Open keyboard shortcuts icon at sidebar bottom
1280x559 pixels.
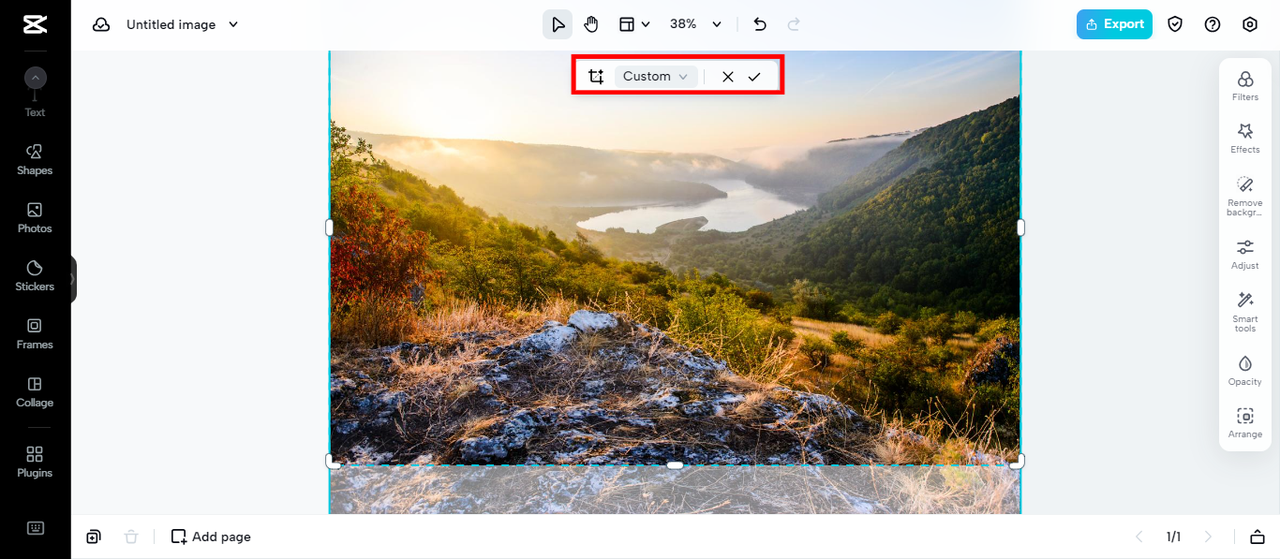pos(35,528)
